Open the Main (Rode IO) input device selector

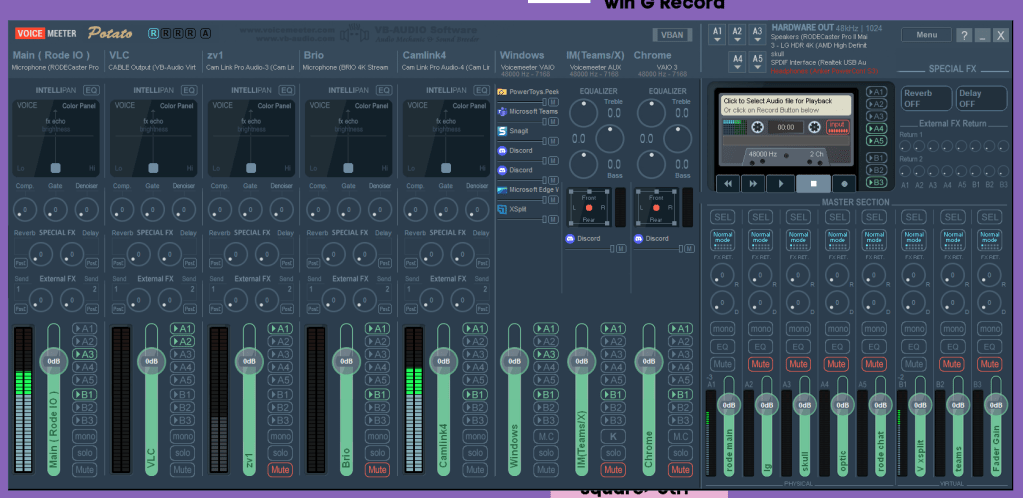pos(56,67)
